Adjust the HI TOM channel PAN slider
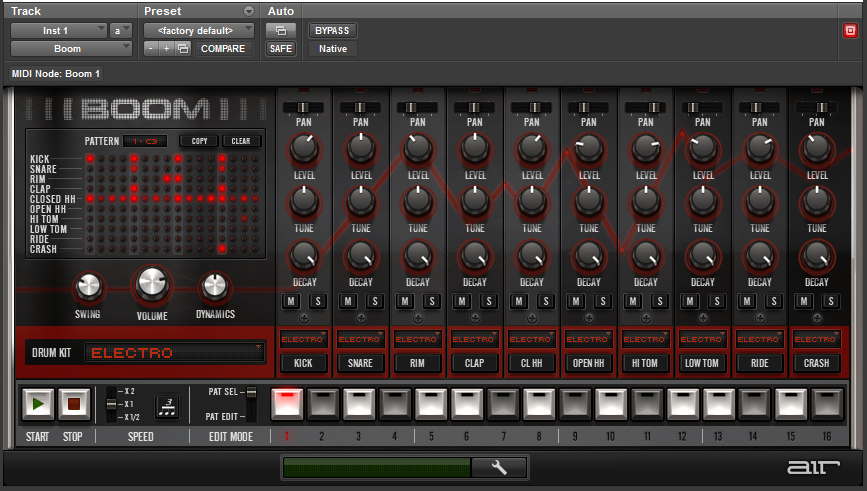 click(x=645, y=107)
